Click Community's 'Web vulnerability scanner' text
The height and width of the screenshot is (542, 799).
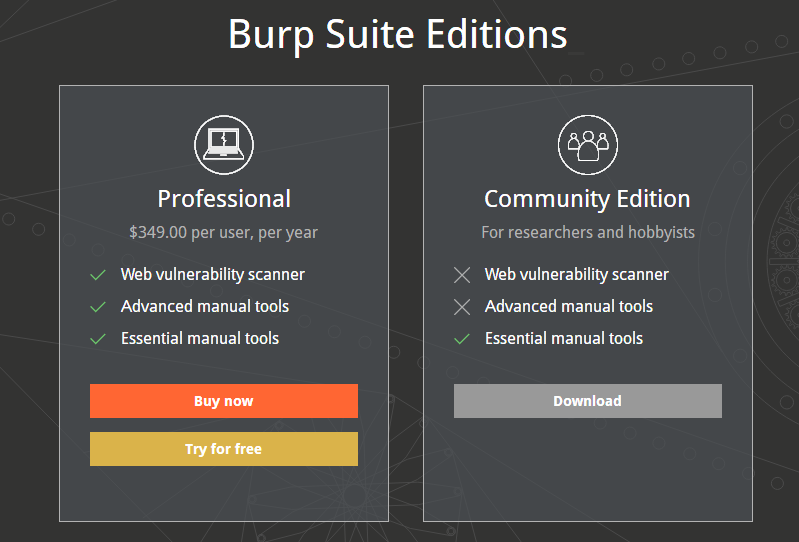click(576, 275)
